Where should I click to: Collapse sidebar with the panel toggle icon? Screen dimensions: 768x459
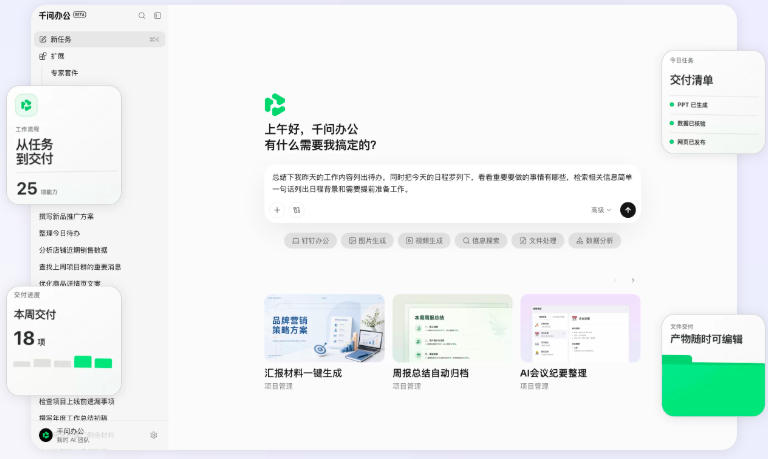[x=158, y=16]
